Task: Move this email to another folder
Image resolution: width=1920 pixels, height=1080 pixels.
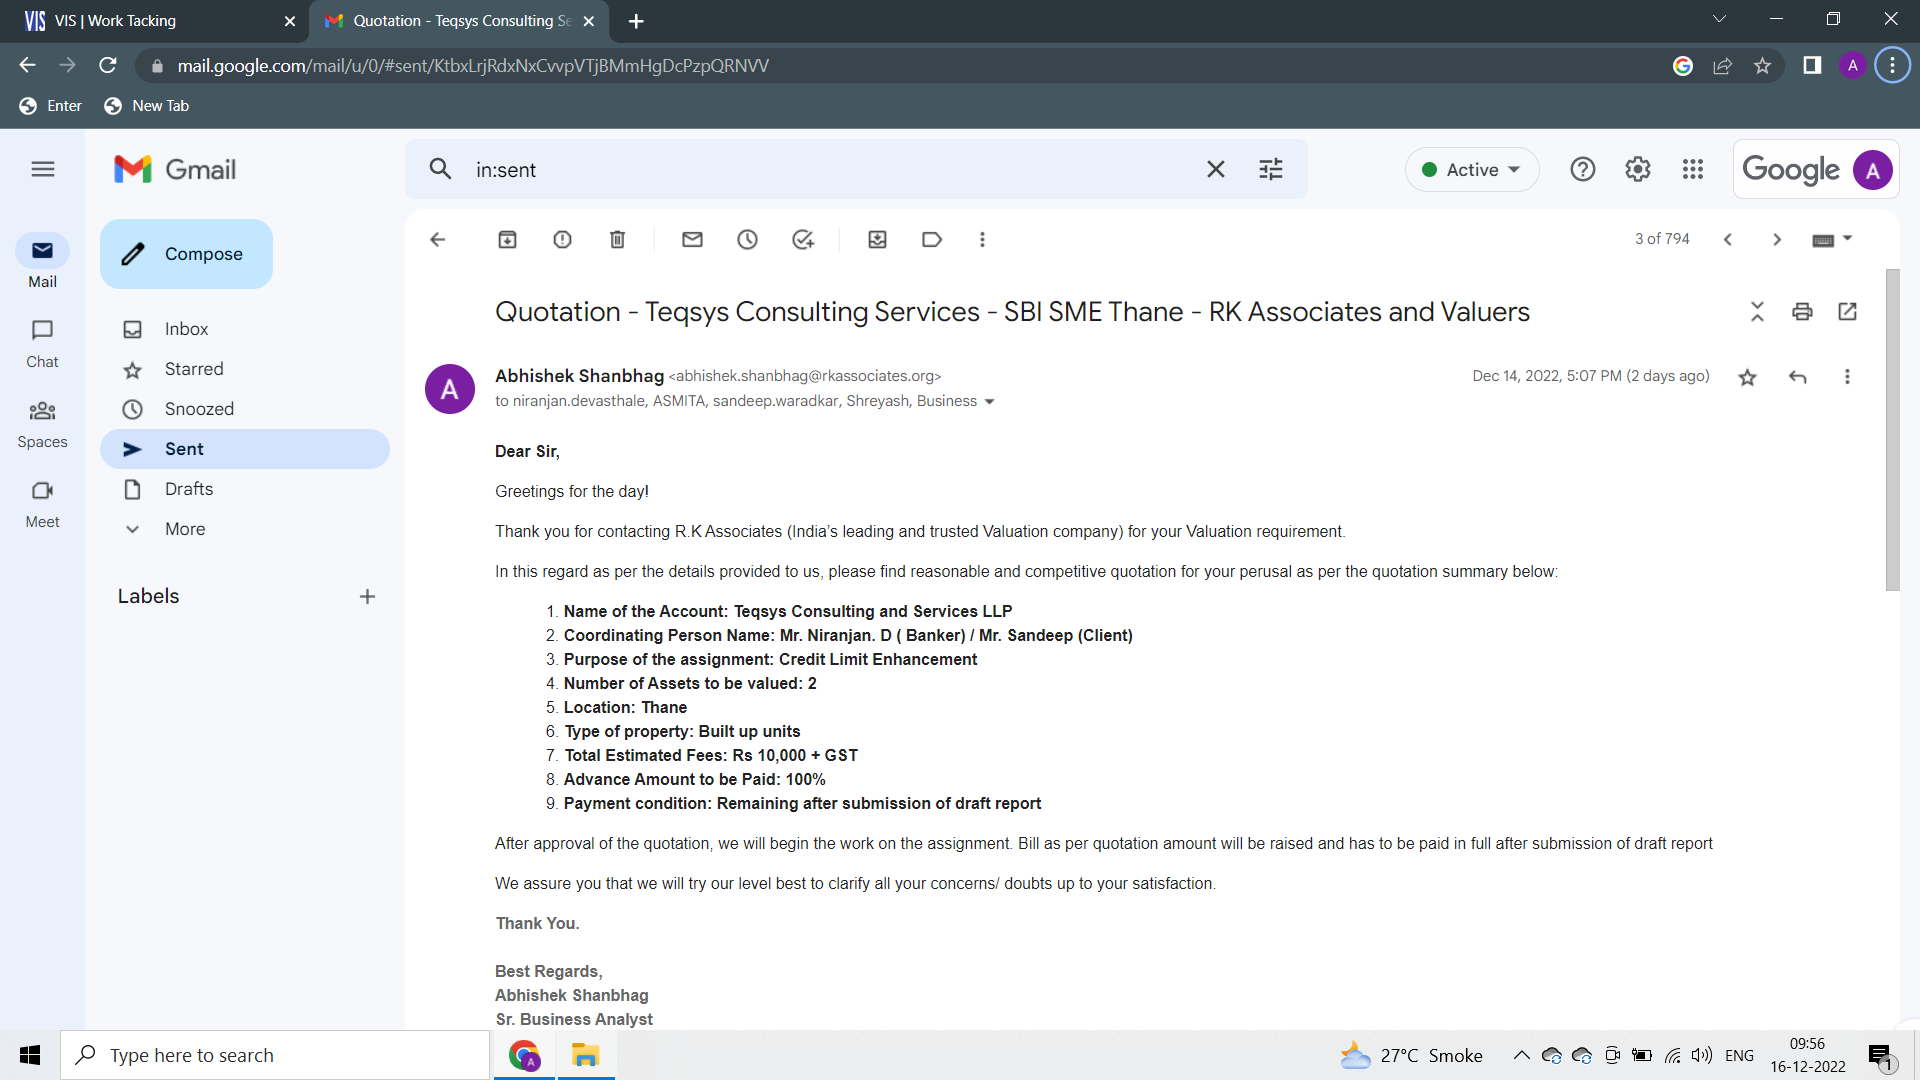Action: (x=877, y=239)
